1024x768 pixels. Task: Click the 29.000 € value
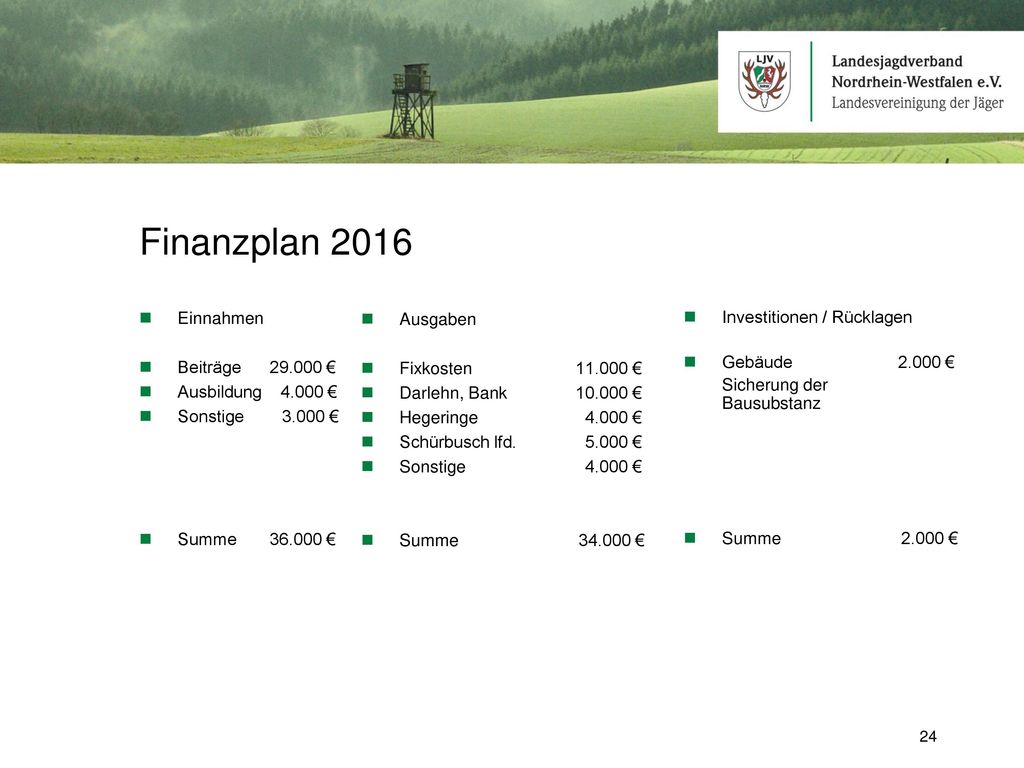[x=302, y=367]
